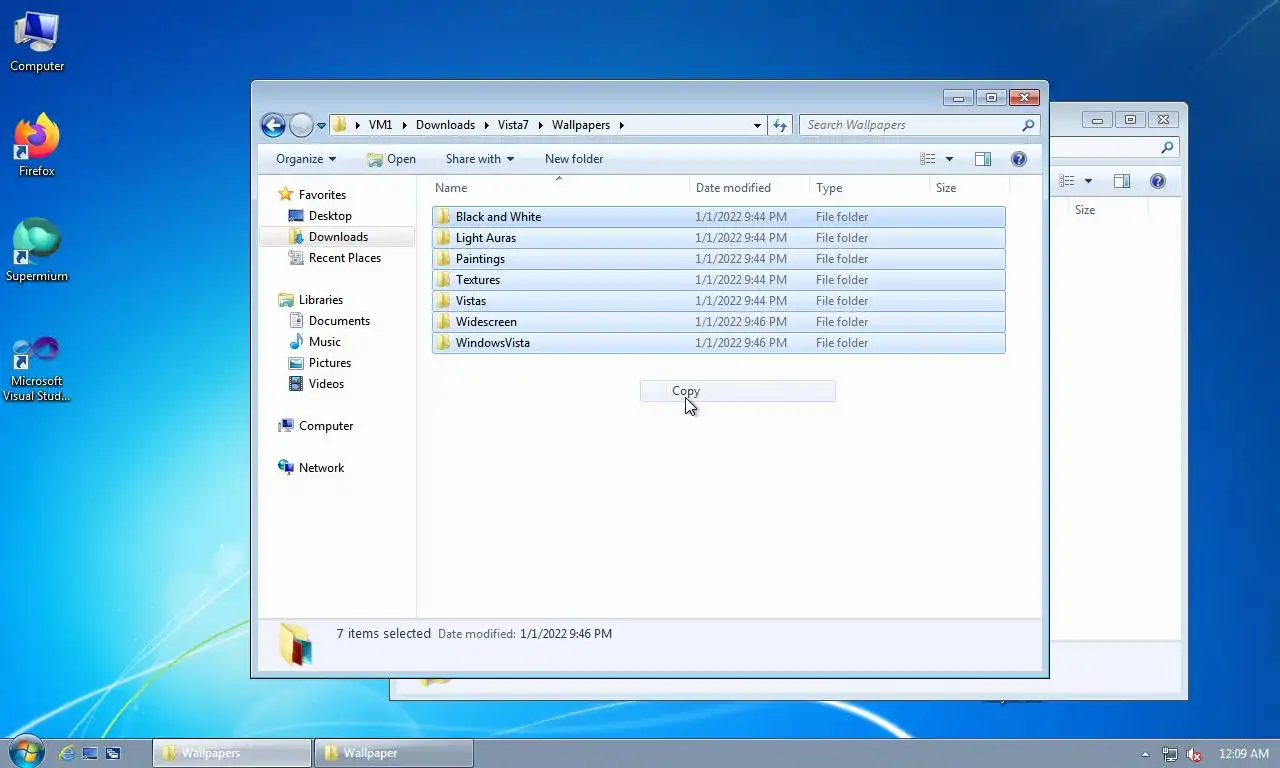Open the view options dropdown arrow

949,159
